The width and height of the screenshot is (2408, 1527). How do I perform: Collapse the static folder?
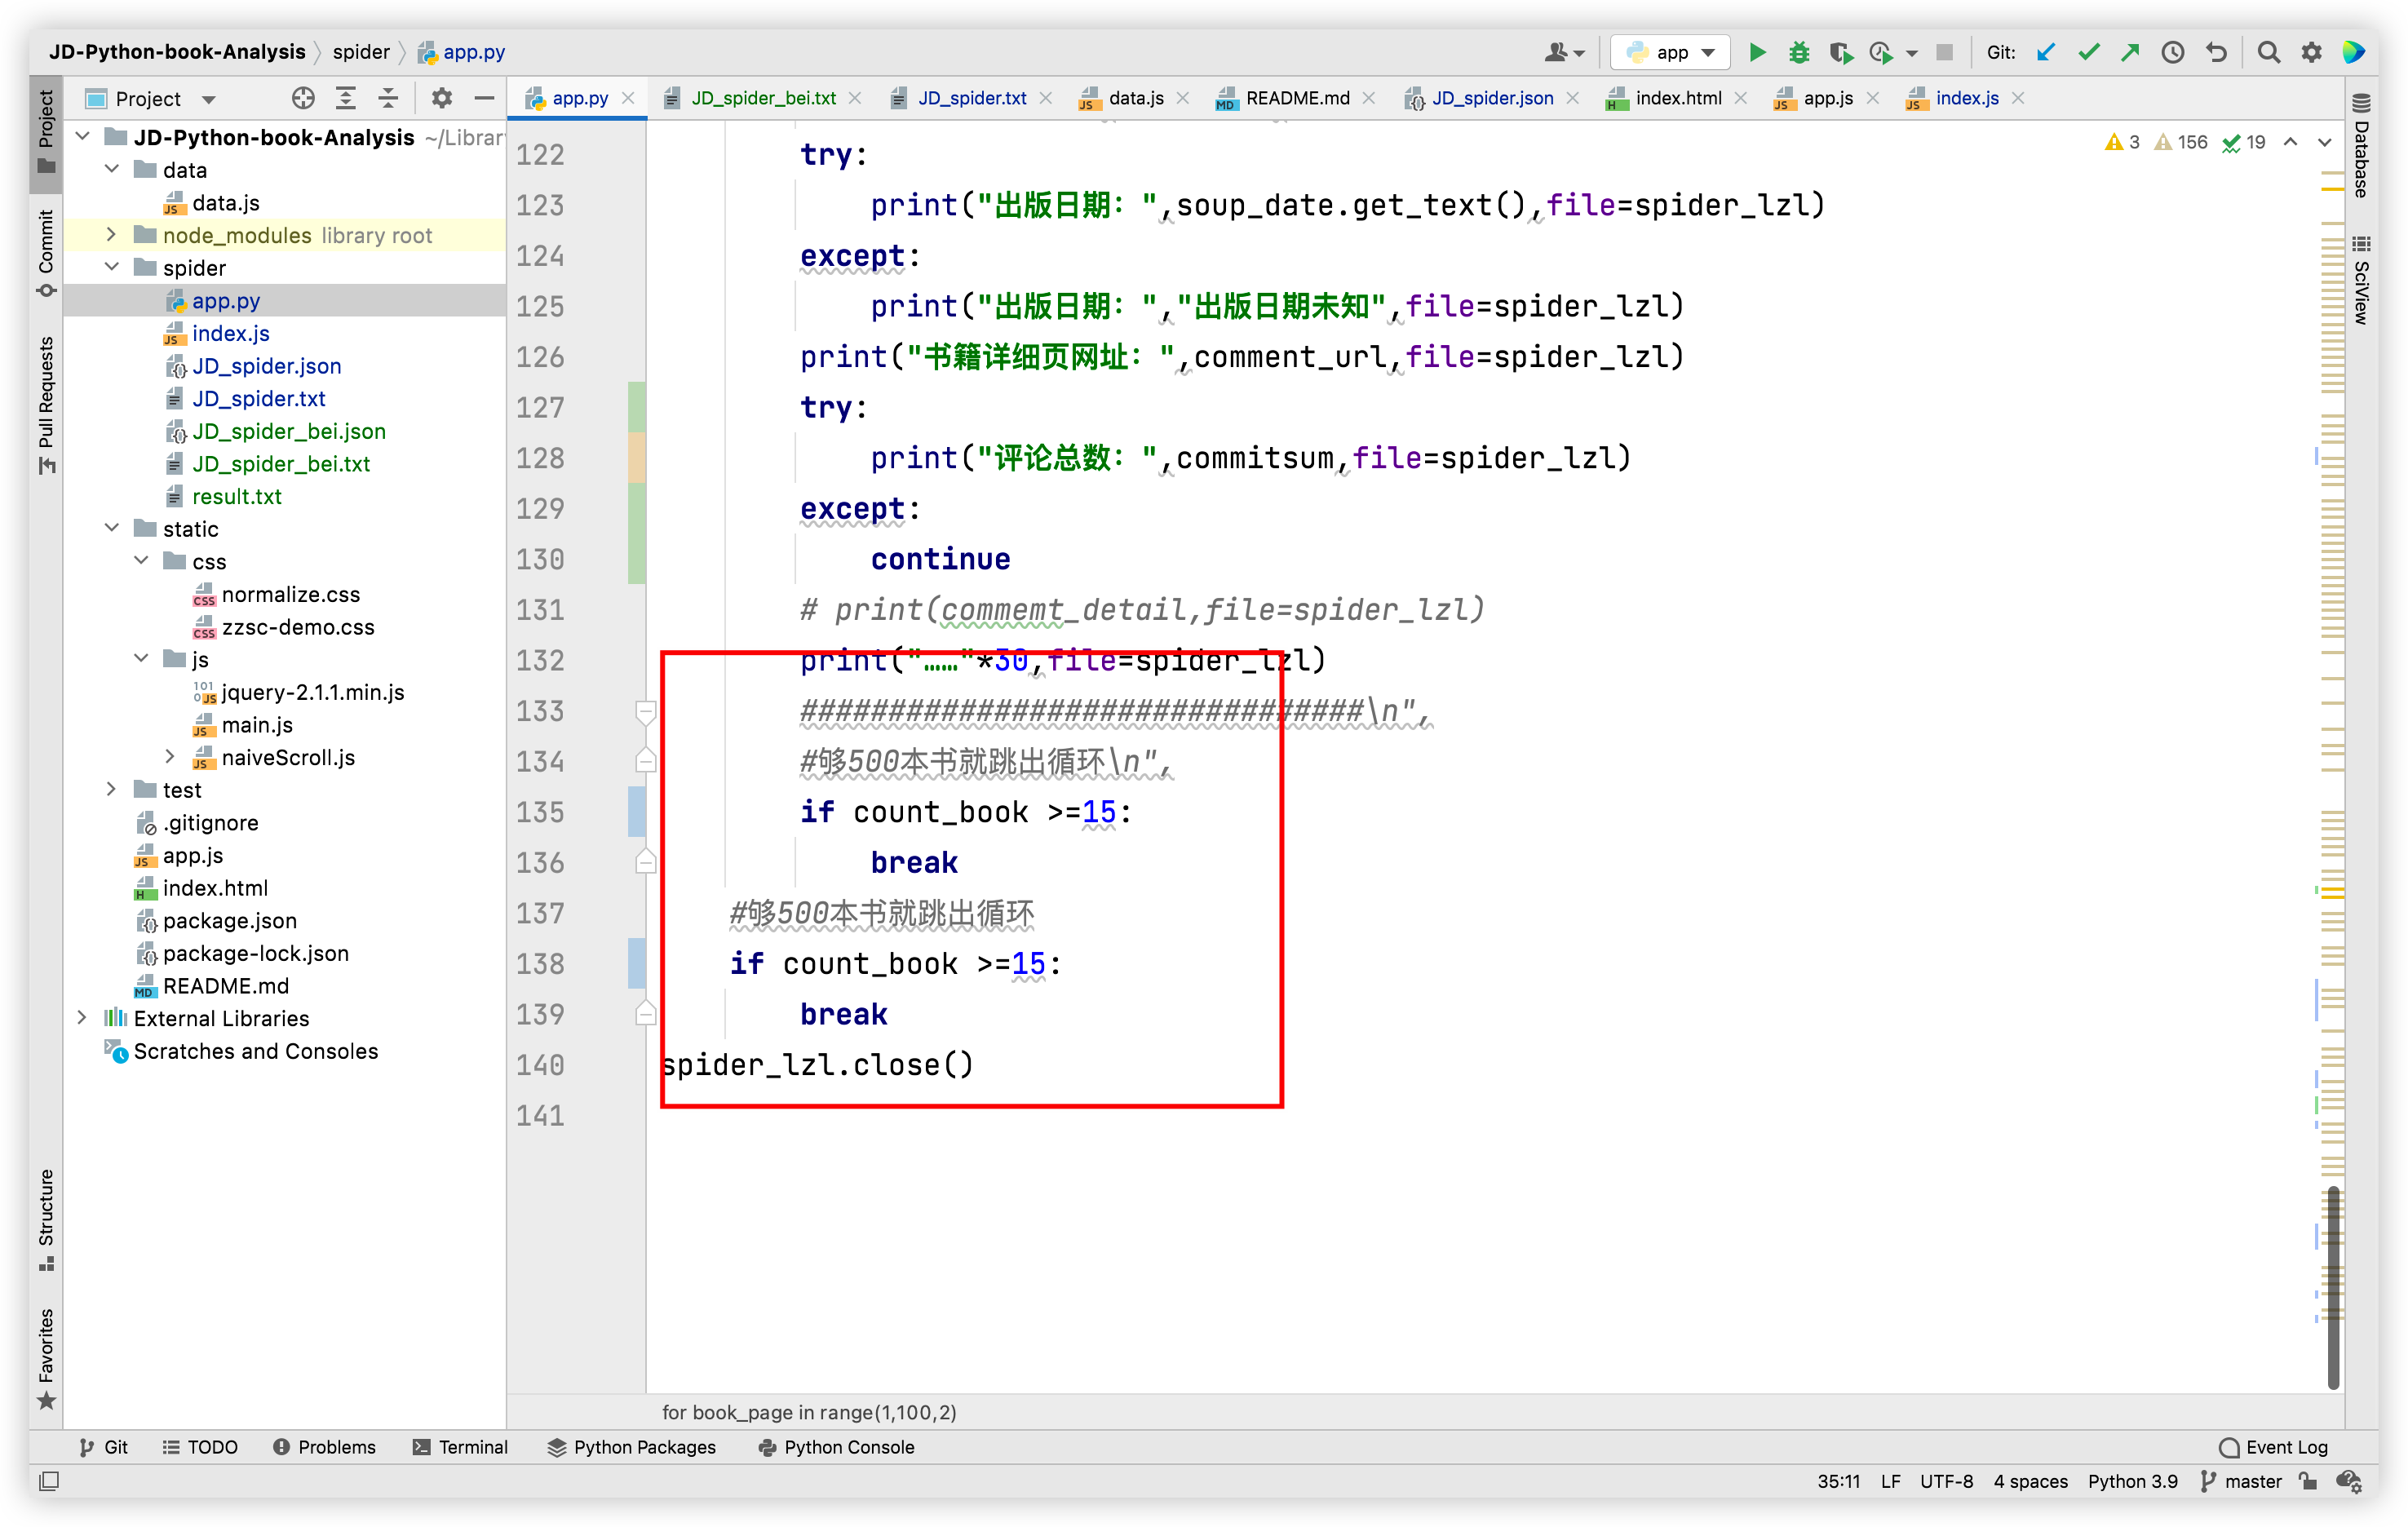click(112, 528)
